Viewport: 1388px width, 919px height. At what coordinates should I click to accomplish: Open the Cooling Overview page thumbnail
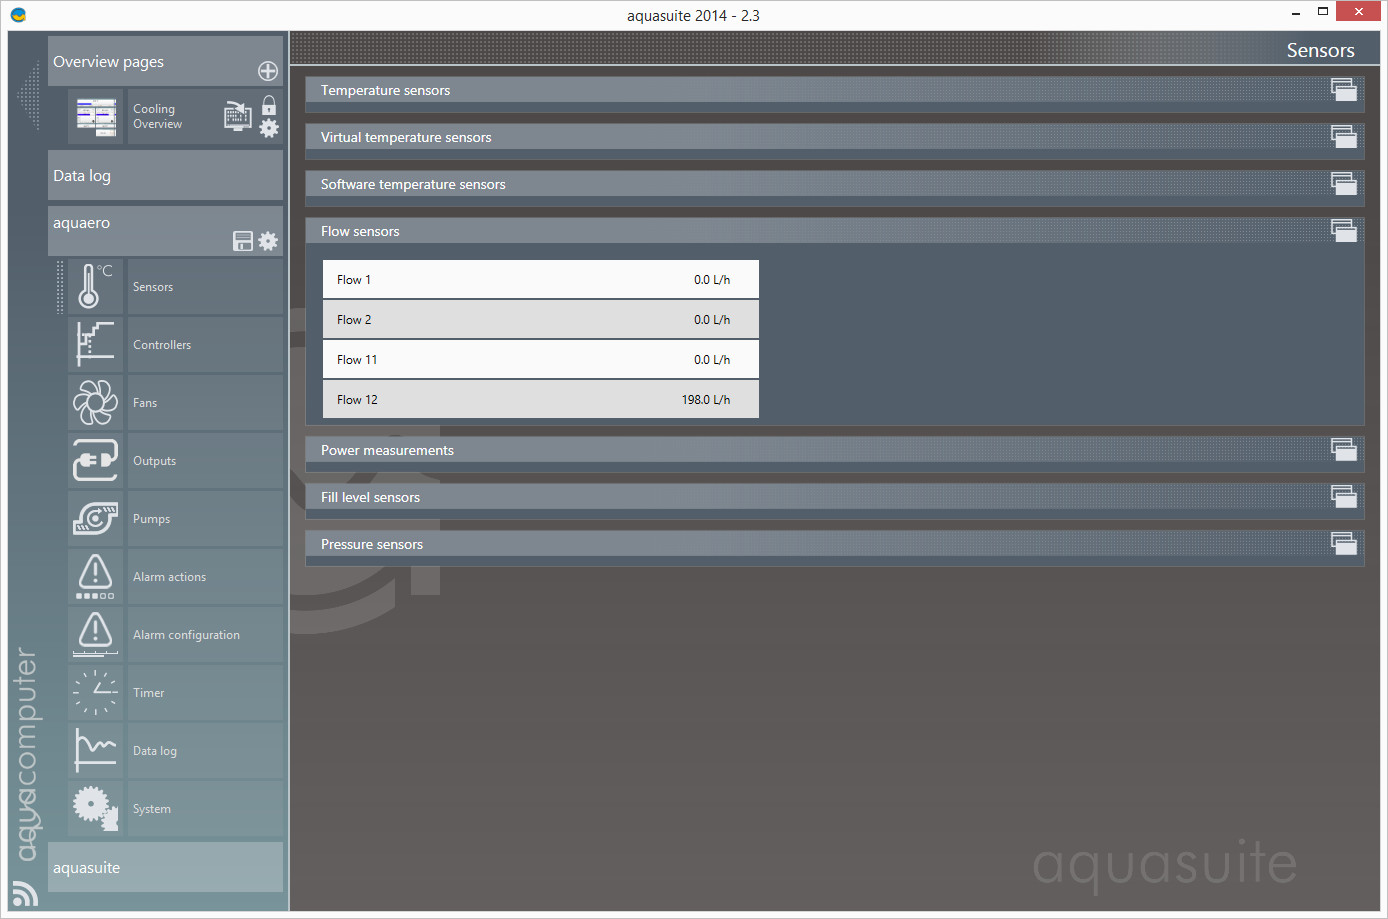pyautogui.click(x=97, y=117)
